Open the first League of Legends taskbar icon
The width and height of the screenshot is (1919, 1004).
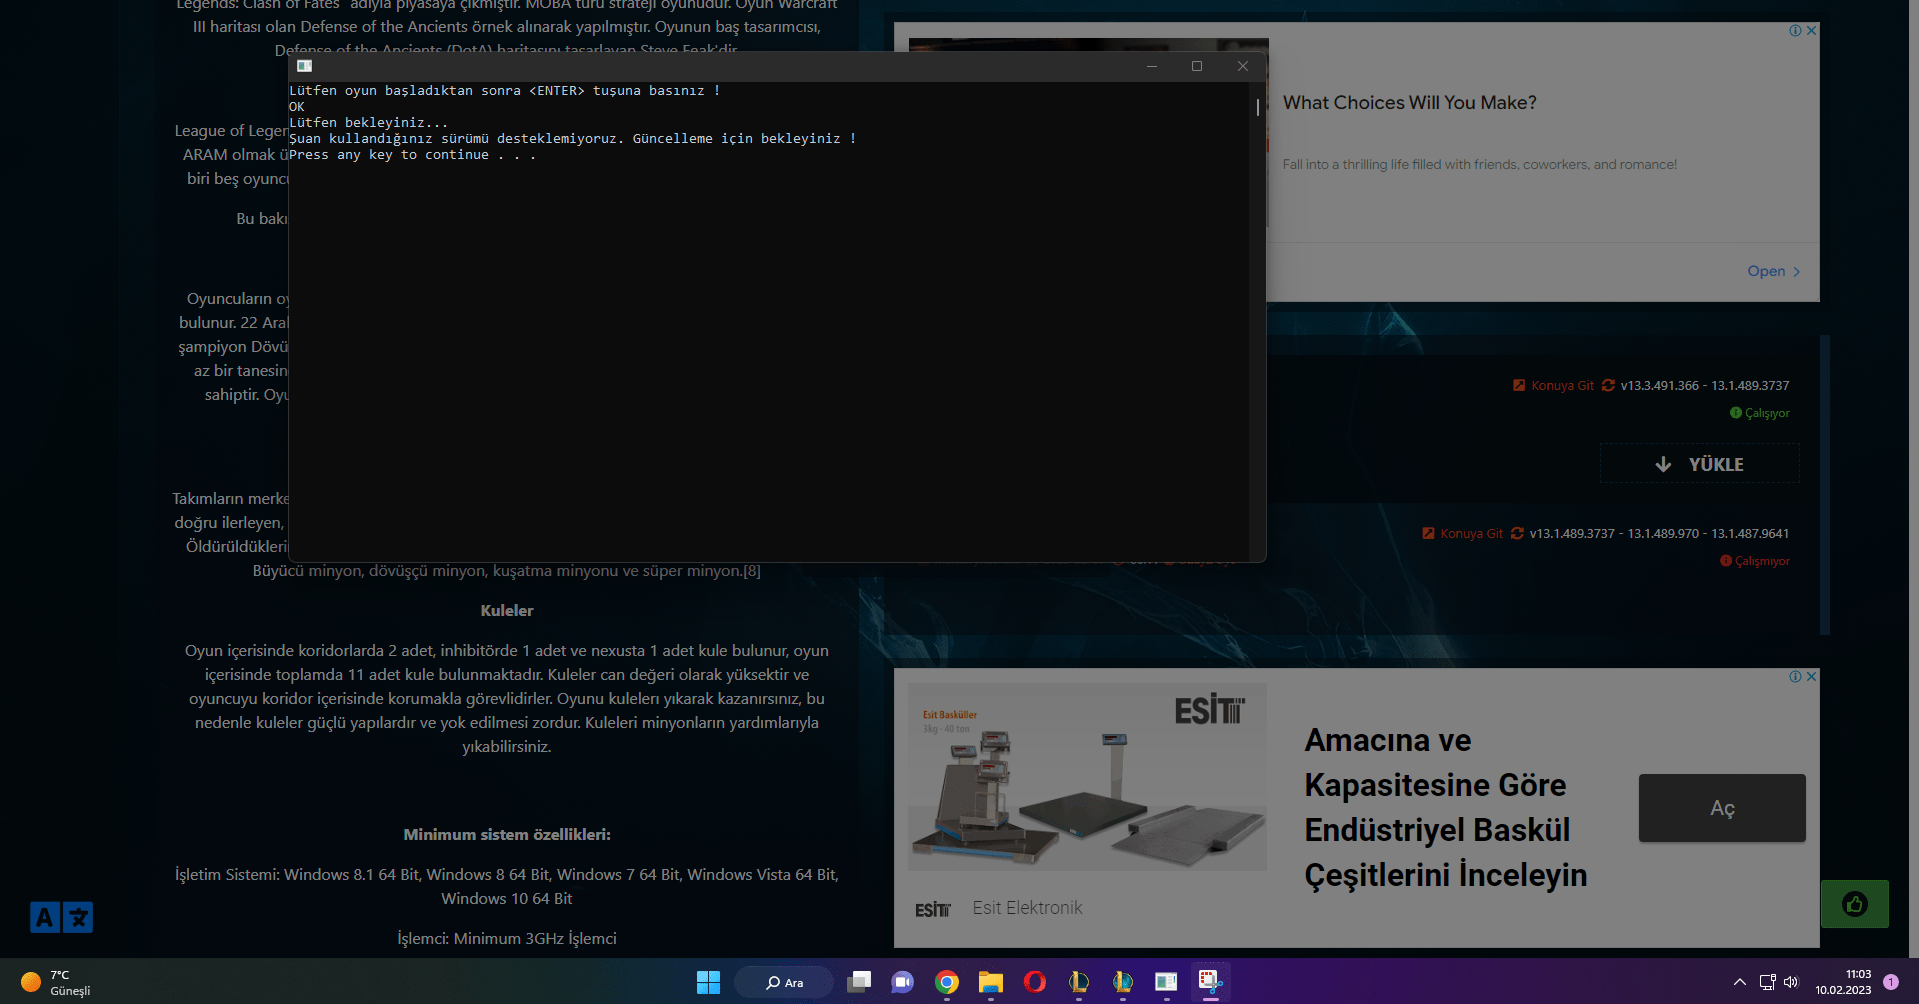pos(1079,982)
